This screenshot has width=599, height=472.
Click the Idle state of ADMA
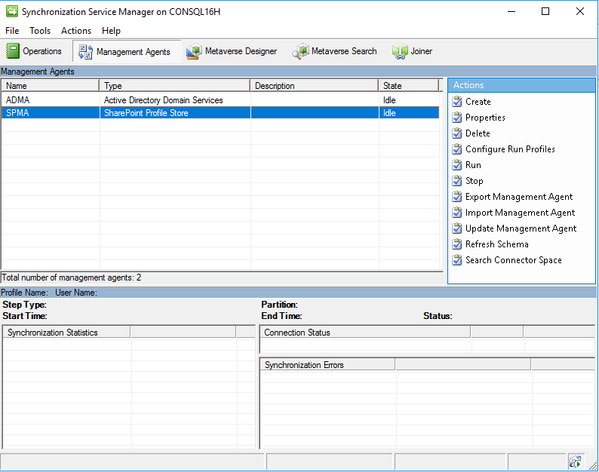click(x=389, y=100)
